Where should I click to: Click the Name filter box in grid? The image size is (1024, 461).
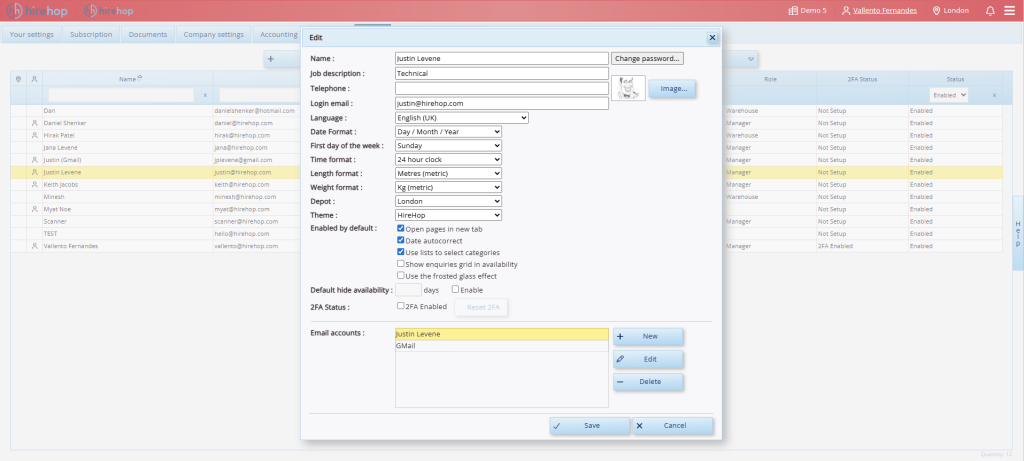tap(121, 95)
